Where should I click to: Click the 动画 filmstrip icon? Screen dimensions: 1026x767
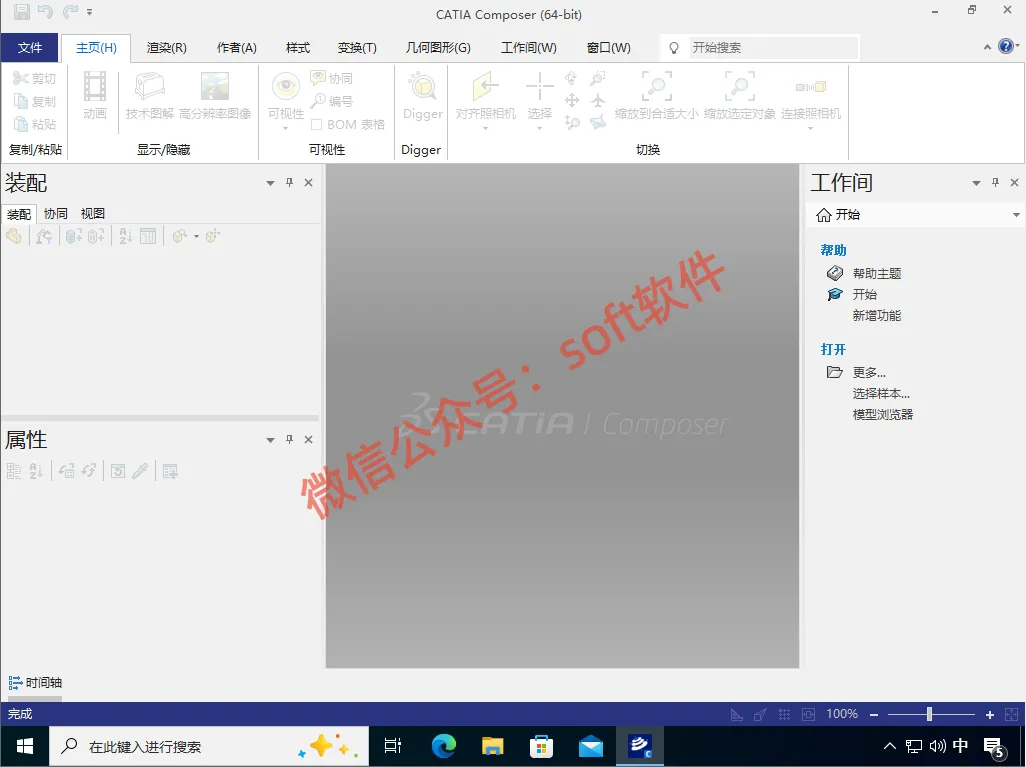[x=95, y=87]
